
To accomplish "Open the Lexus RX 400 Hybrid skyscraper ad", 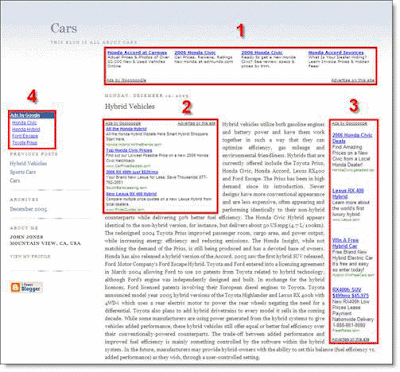I will click(348, 194).
